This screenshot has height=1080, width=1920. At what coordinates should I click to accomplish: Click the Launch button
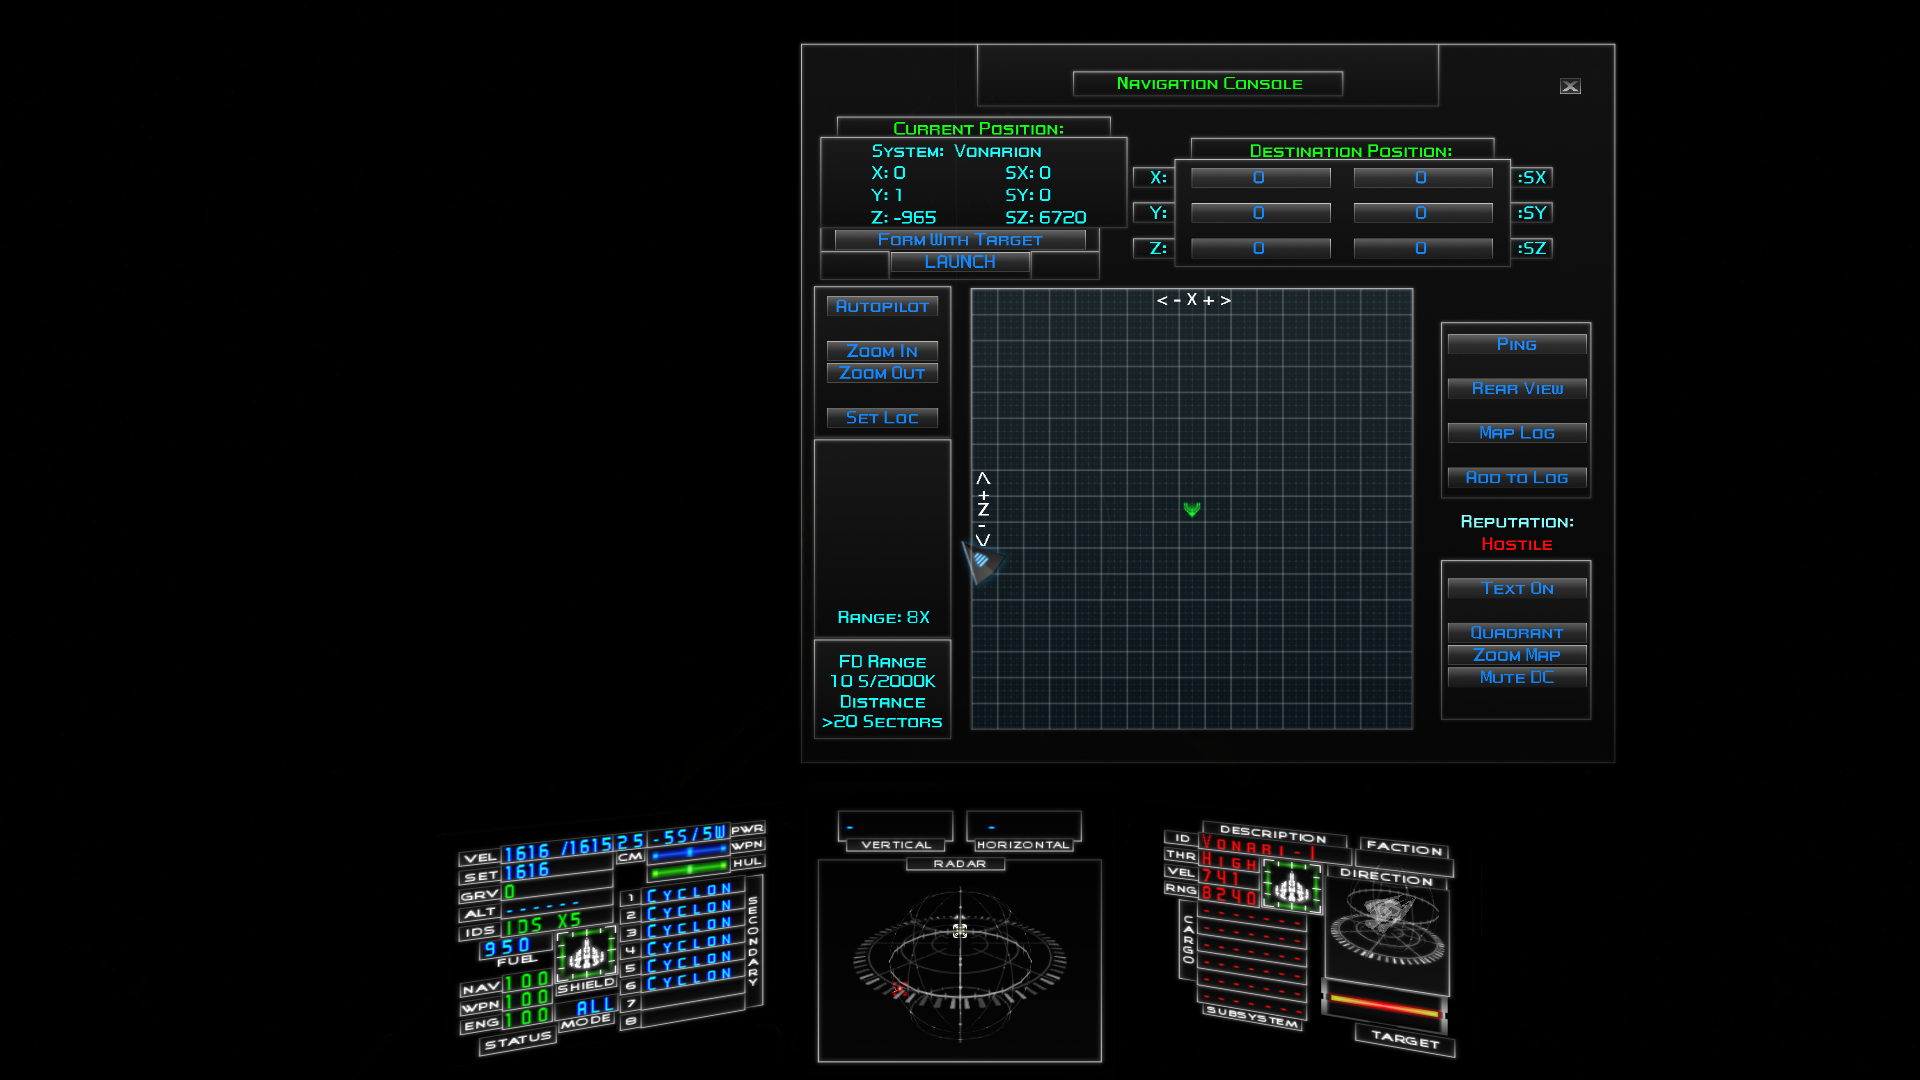960,262
